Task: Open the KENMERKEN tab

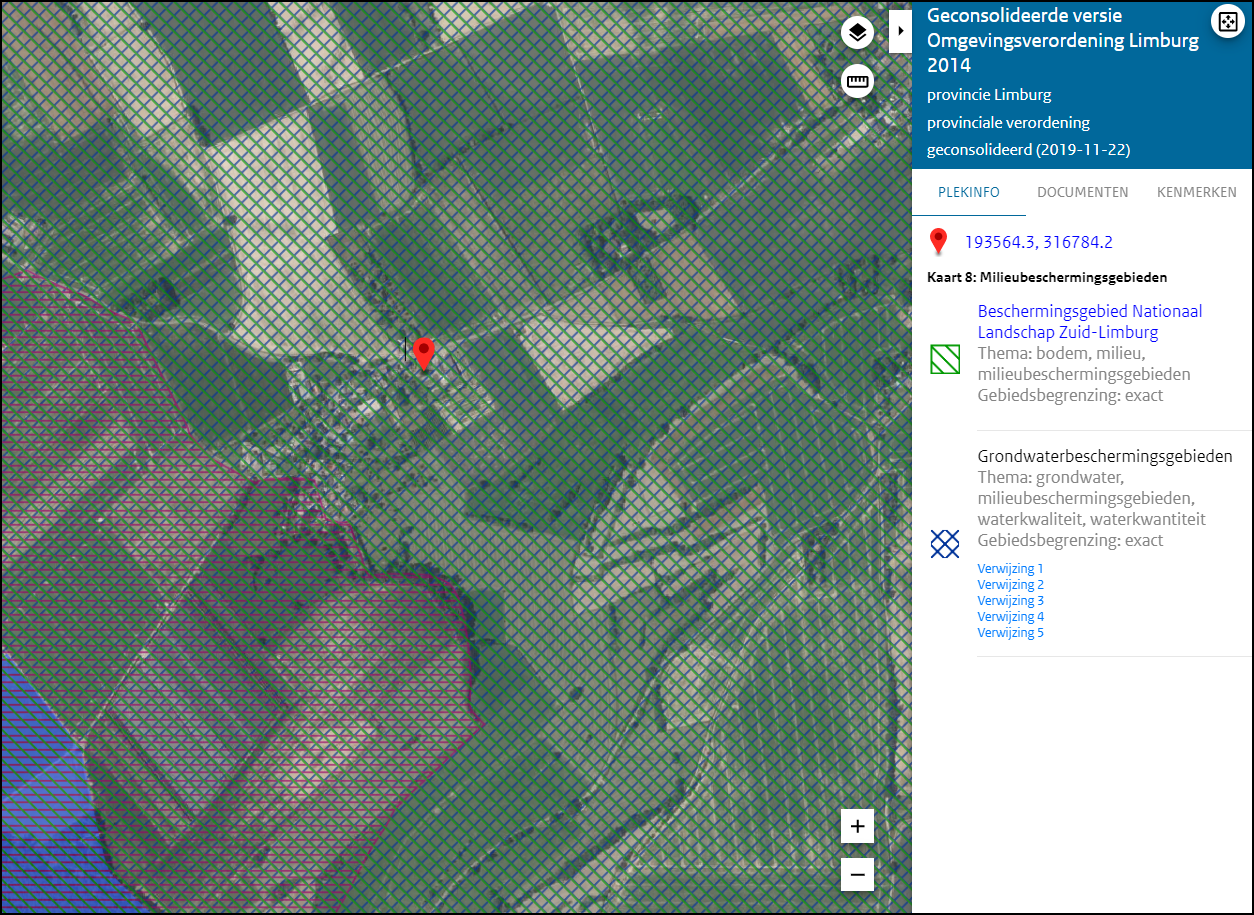Action: (x=1197, y=192)
